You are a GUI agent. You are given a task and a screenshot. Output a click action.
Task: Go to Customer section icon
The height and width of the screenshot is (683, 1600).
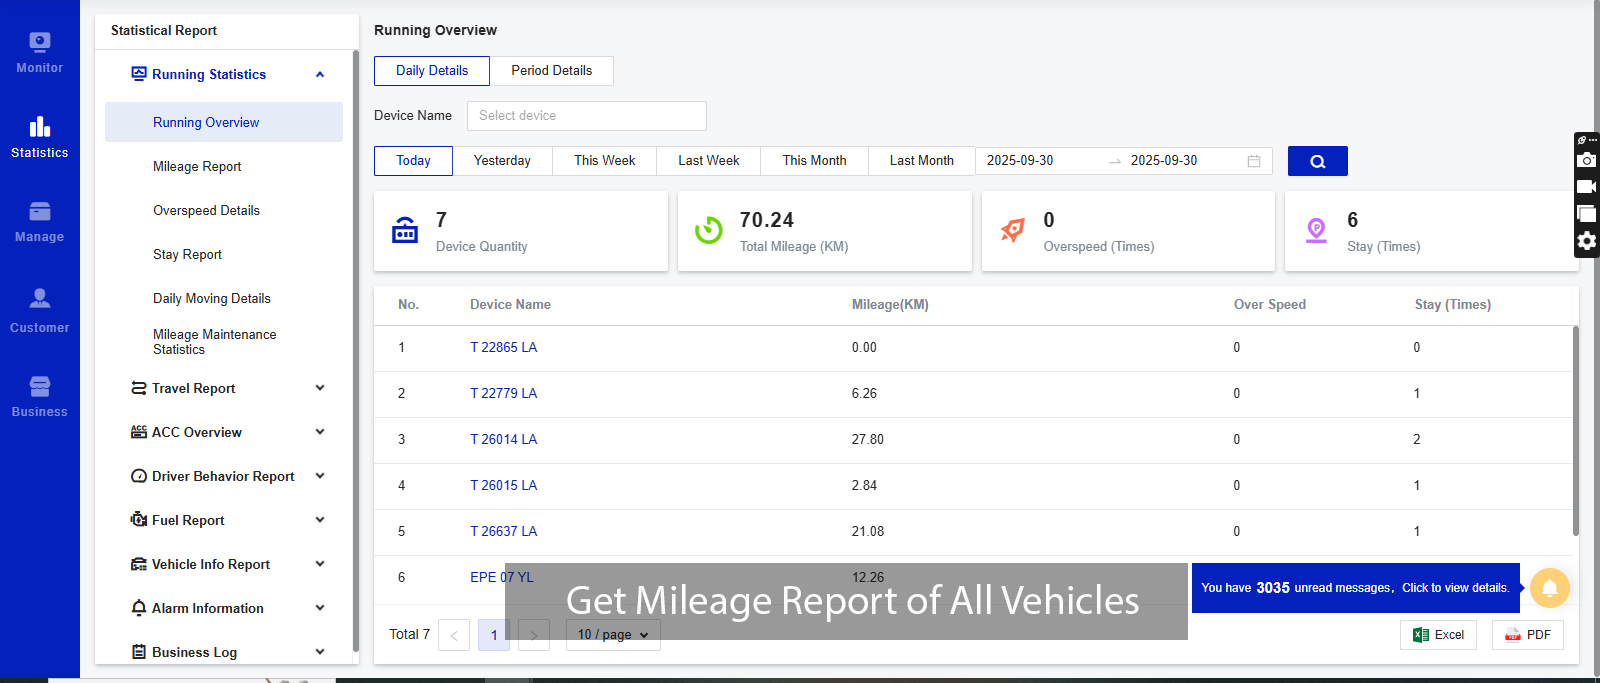(x=39, y=310)
